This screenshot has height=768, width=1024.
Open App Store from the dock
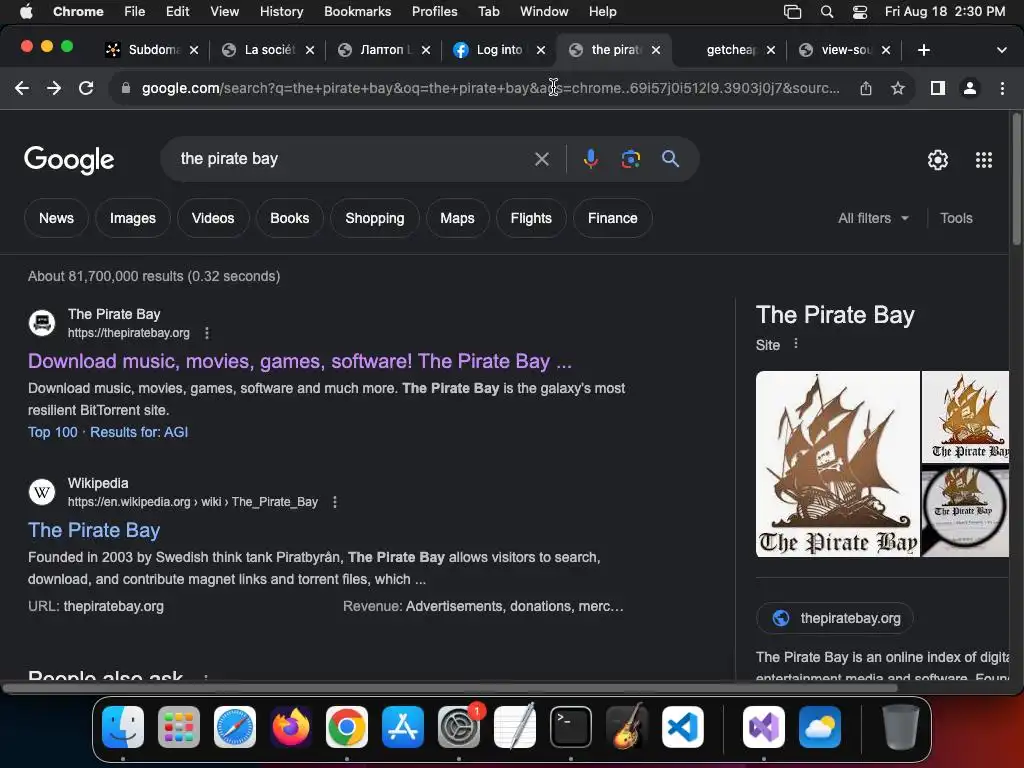(x=403, y=727)
